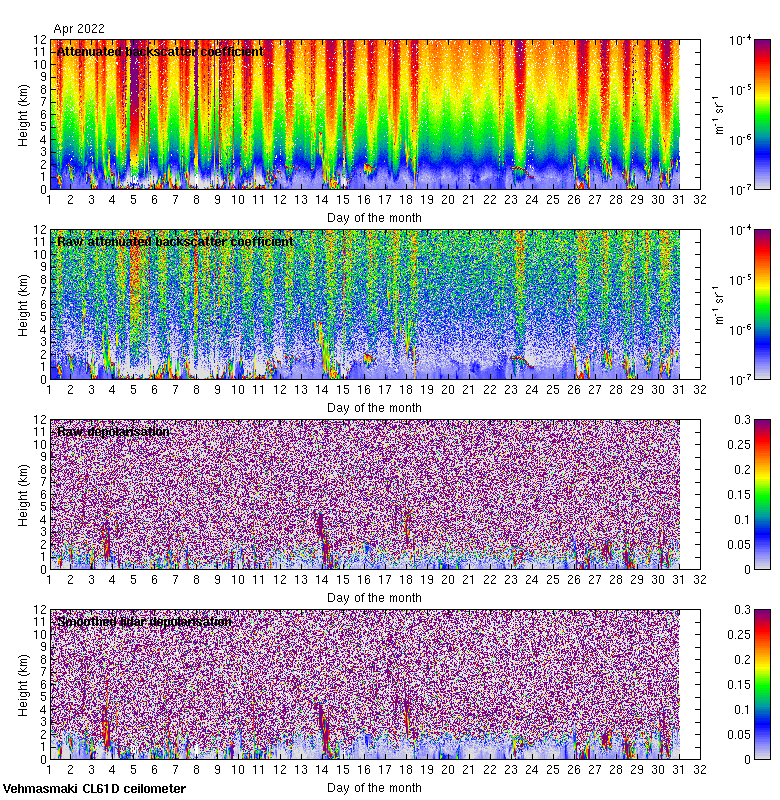Viewport: 780px width, 800px height.
Task: Click the raw backscatter panel's color bar
Action: click(x=762, y=304)
